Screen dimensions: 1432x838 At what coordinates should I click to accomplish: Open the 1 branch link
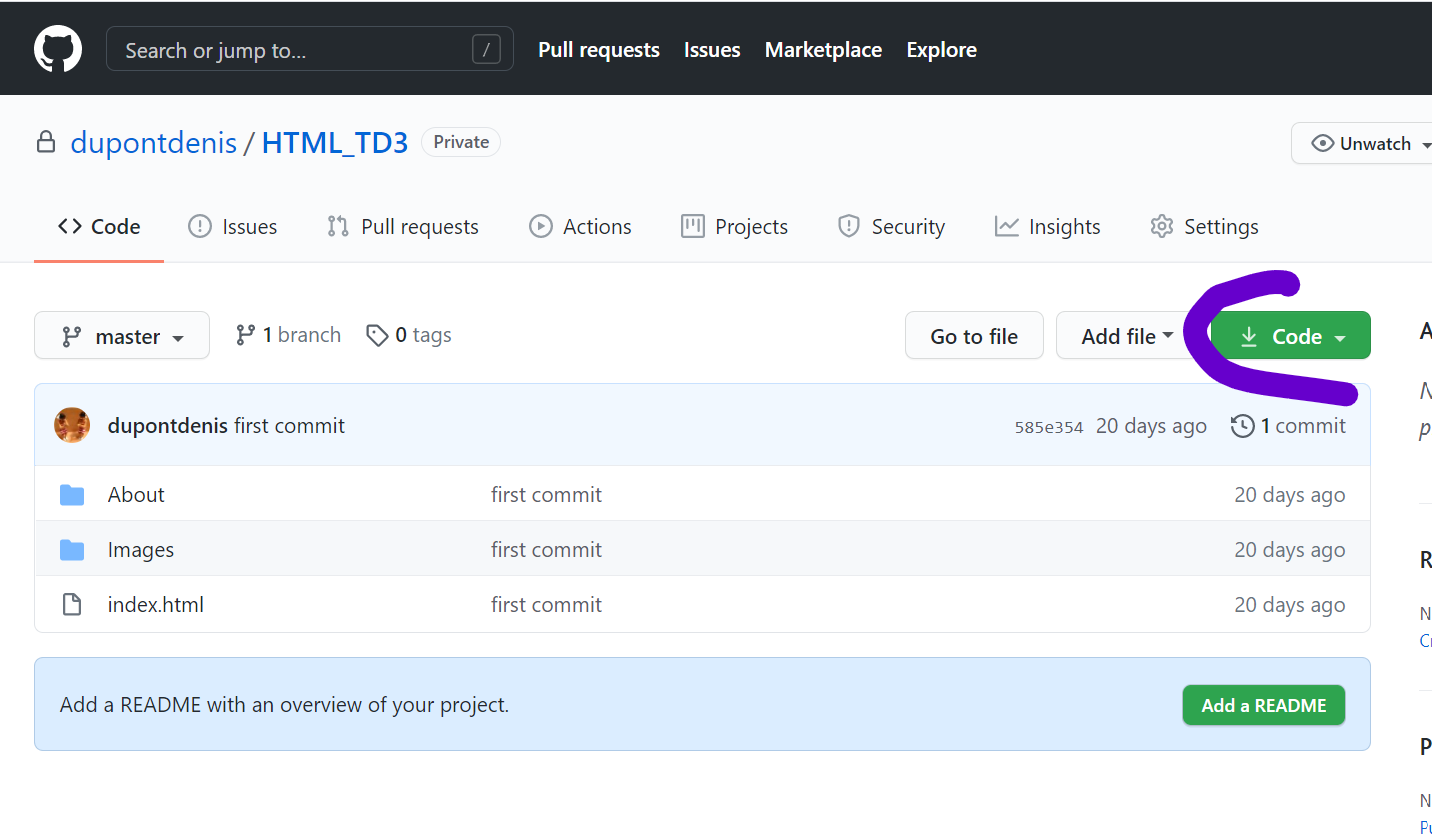tap(288, 335)
